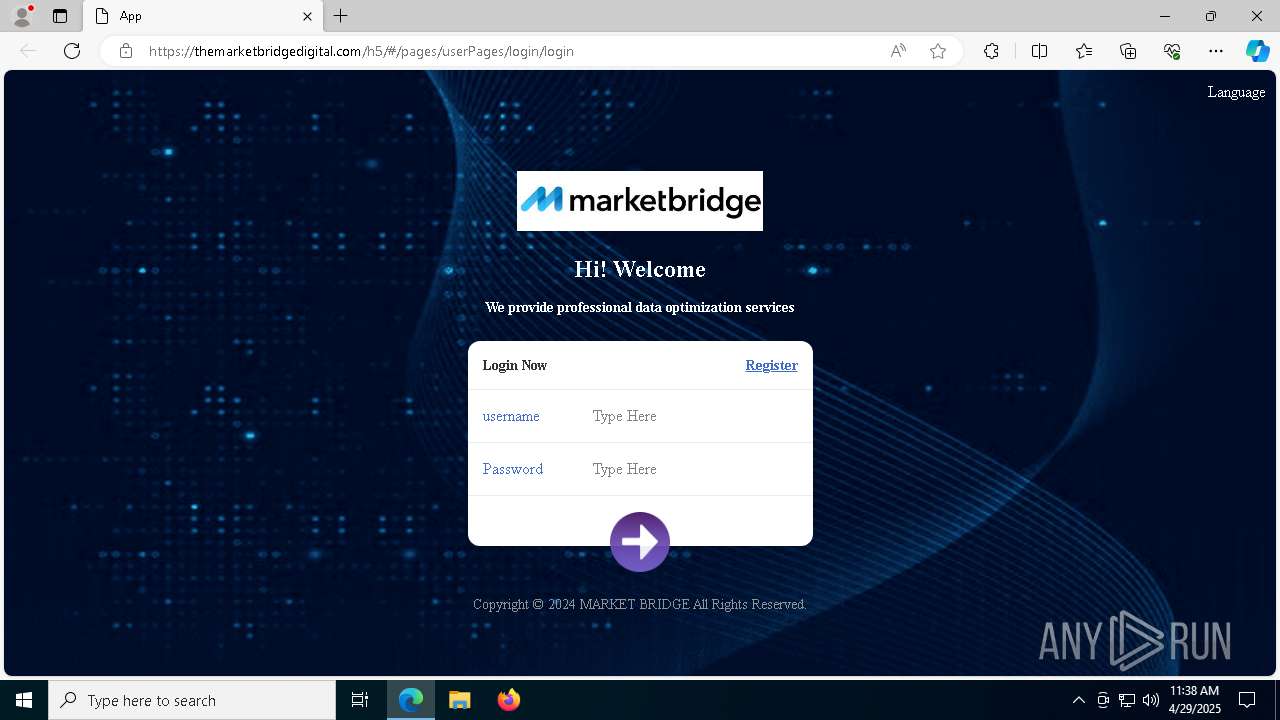Viewport: 1280px width, 720px height.
Task: Refresh the current page
Action: click(x=72, y=51)
